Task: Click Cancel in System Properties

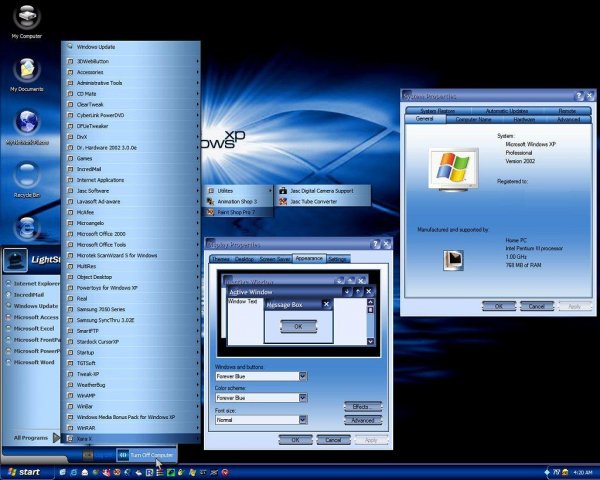Action: point(536,306)
